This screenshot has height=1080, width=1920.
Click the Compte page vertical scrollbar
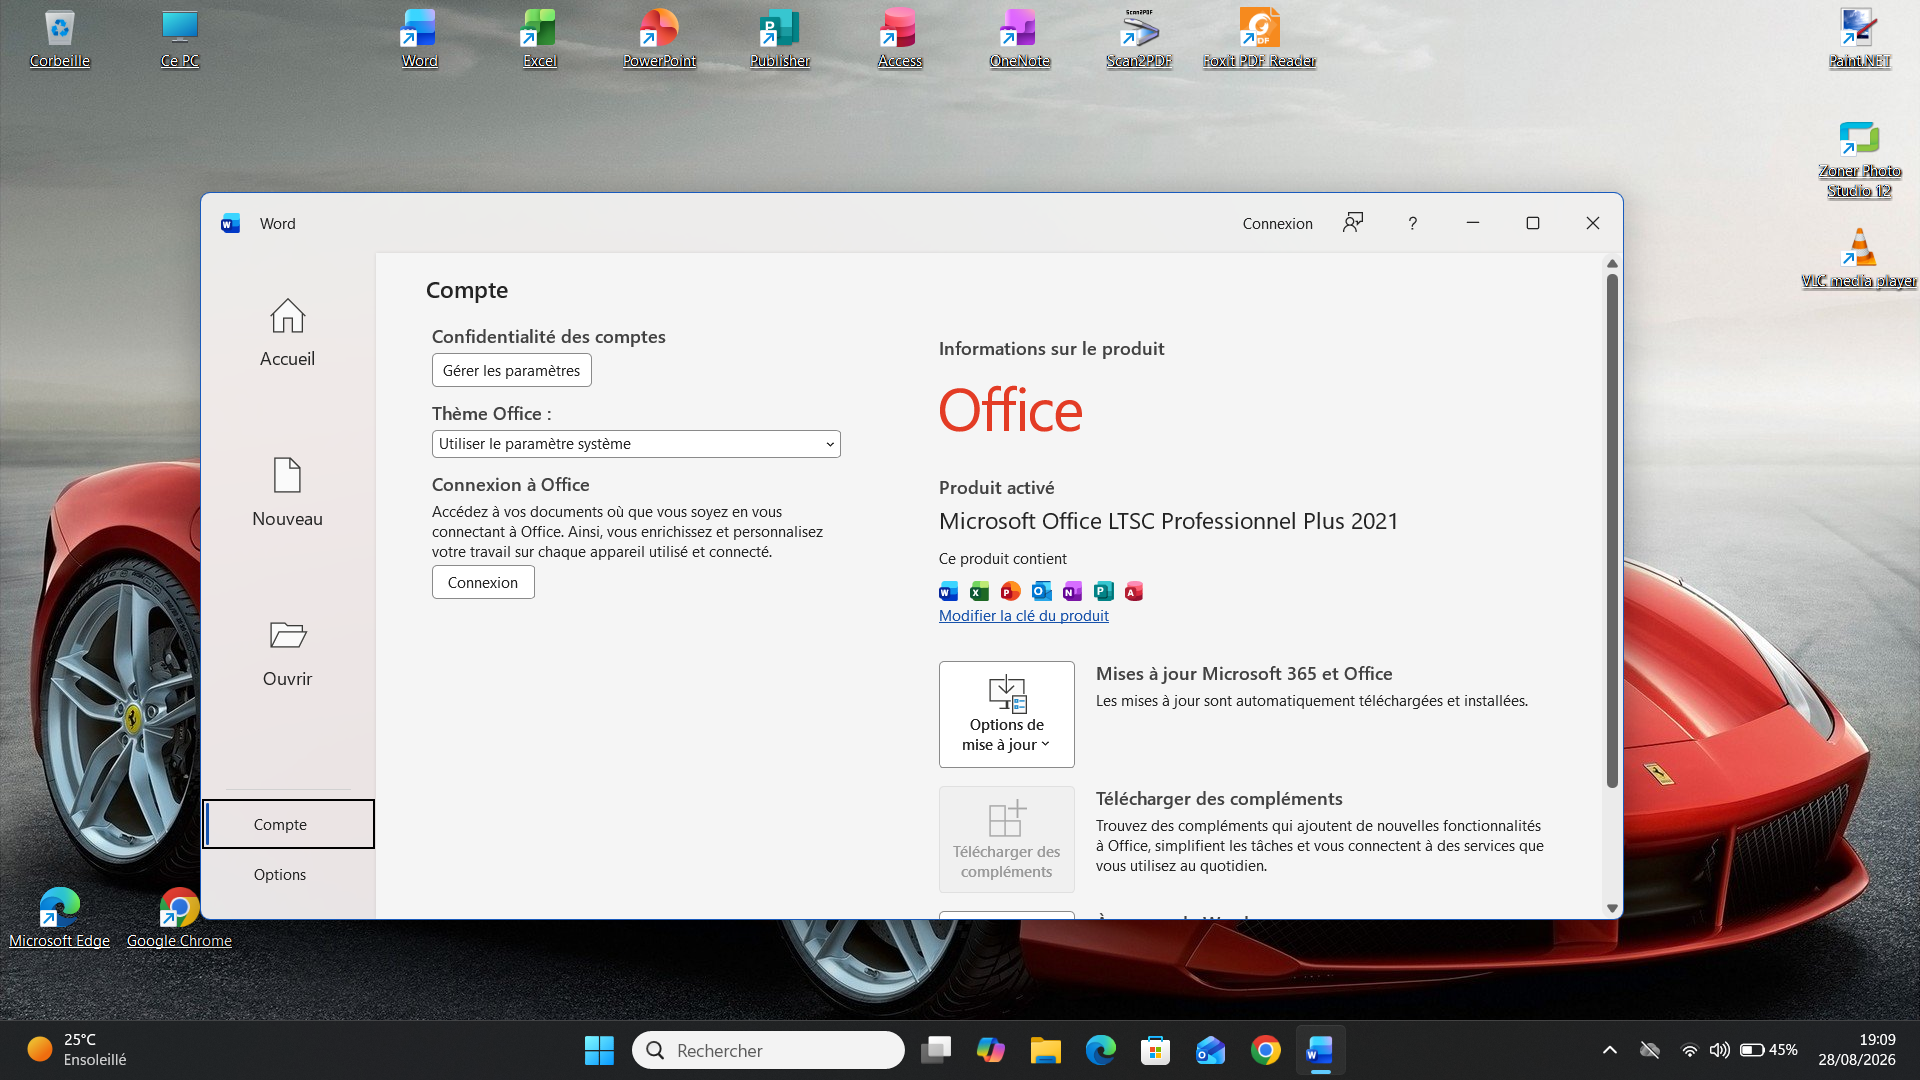coord(1612,530)
